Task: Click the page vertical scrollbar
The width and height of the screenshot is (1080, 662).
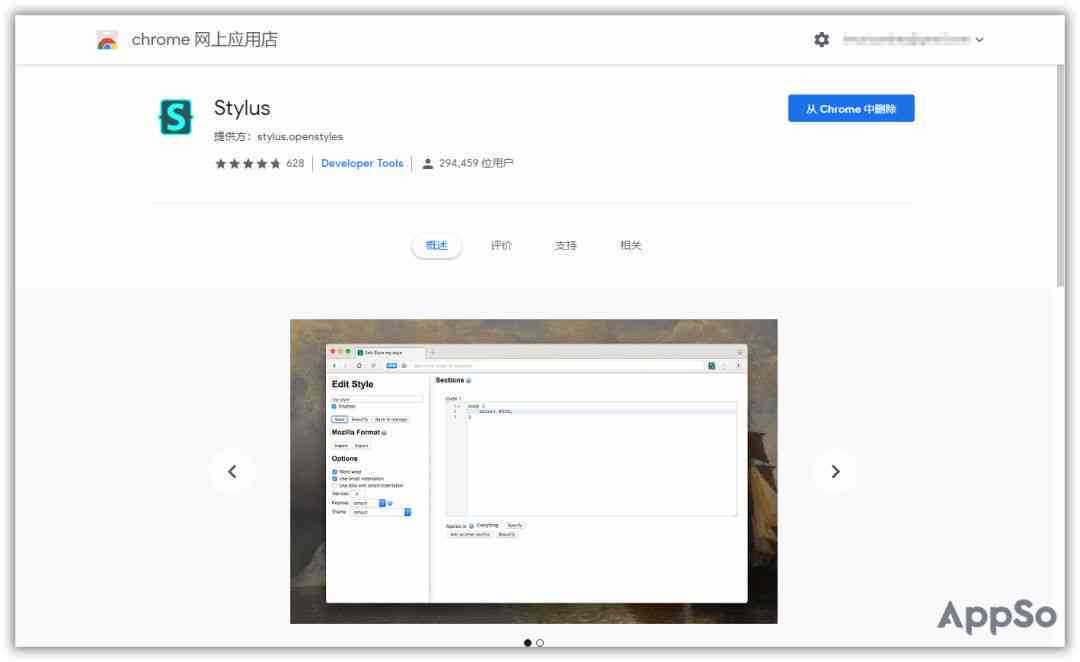Action: (1060, 176)
